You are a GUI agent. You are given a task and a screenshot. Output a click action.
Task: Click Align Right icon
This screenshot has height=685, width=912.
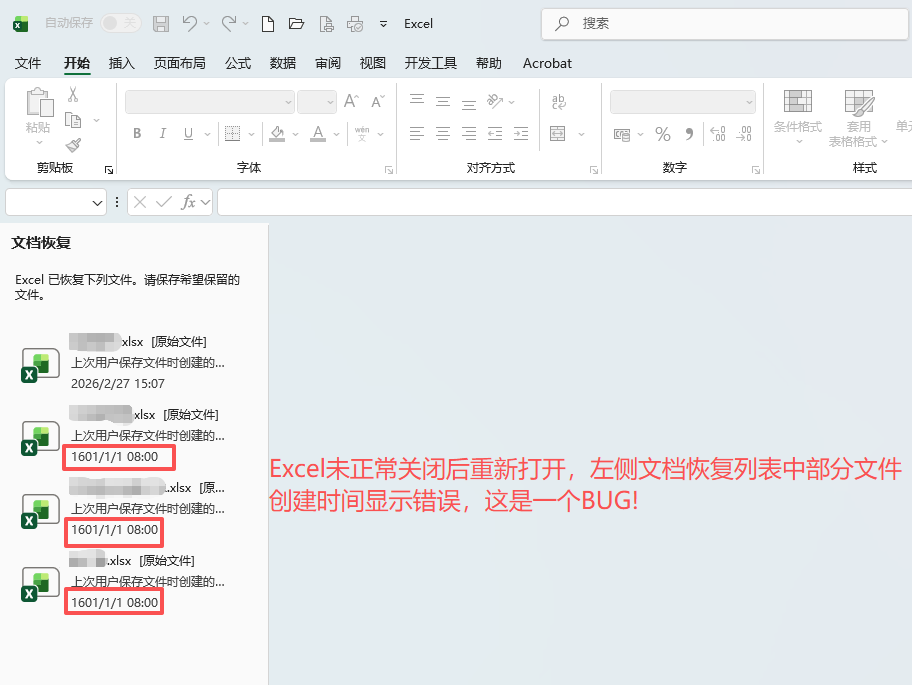[x=469, y=134]
